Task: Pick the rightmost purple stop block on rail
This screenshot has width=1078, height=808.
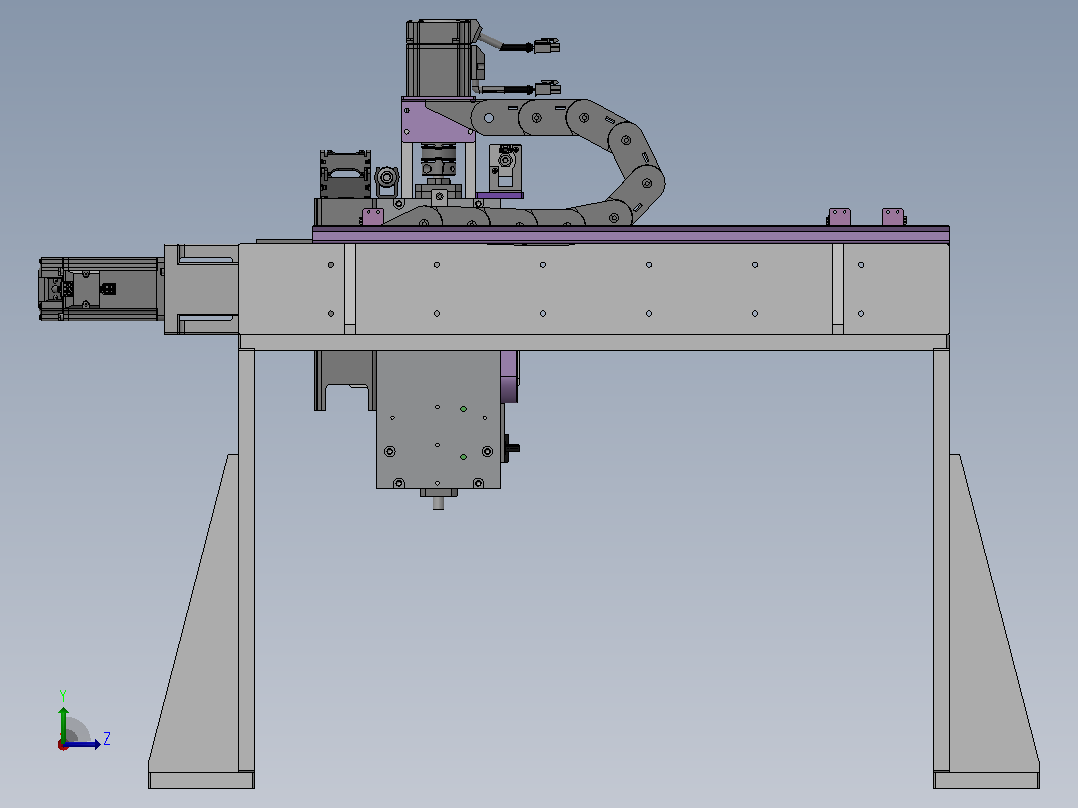Action: 892,217
